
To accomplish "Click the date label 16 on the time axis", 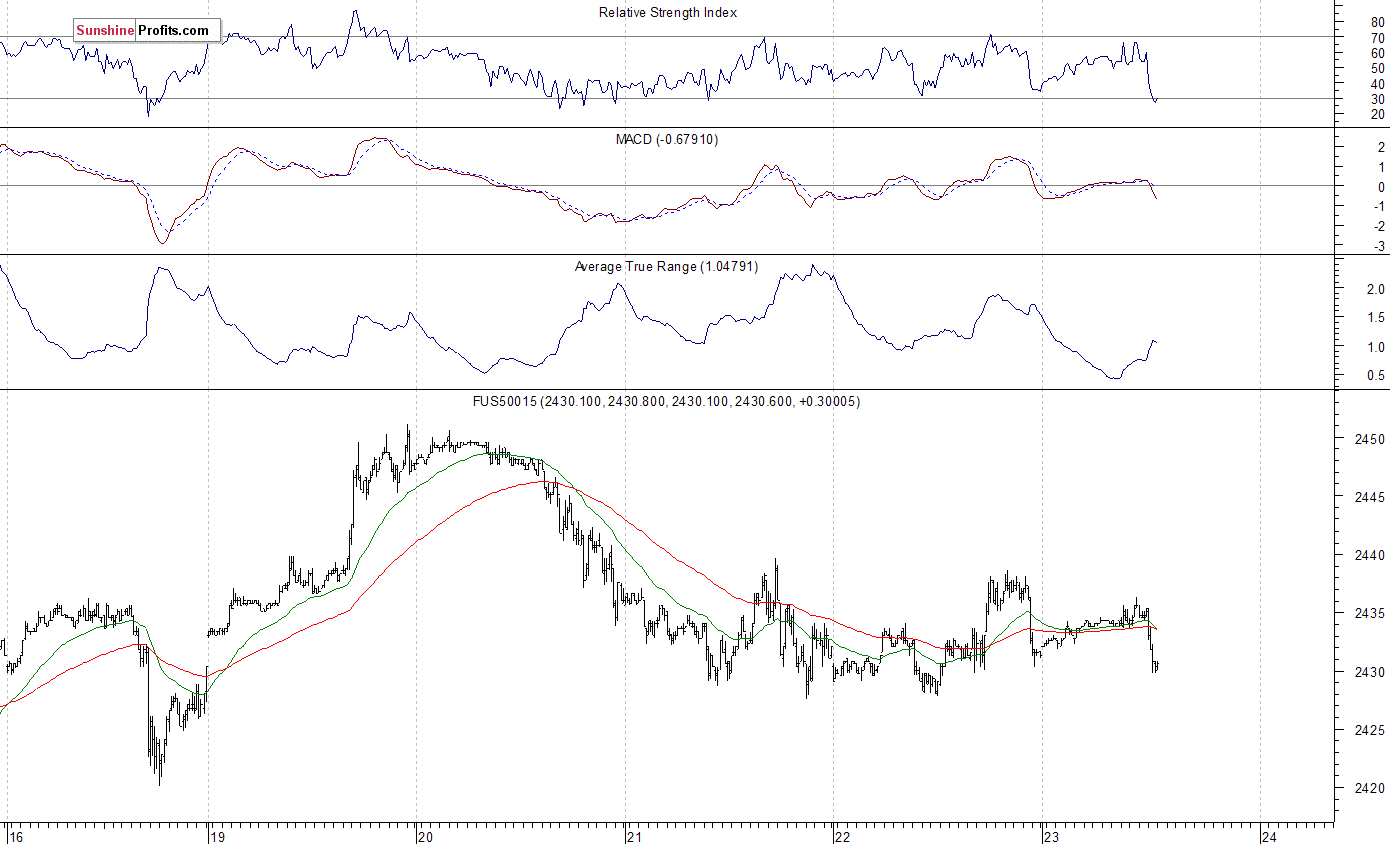I will click(x=14, y=836).
